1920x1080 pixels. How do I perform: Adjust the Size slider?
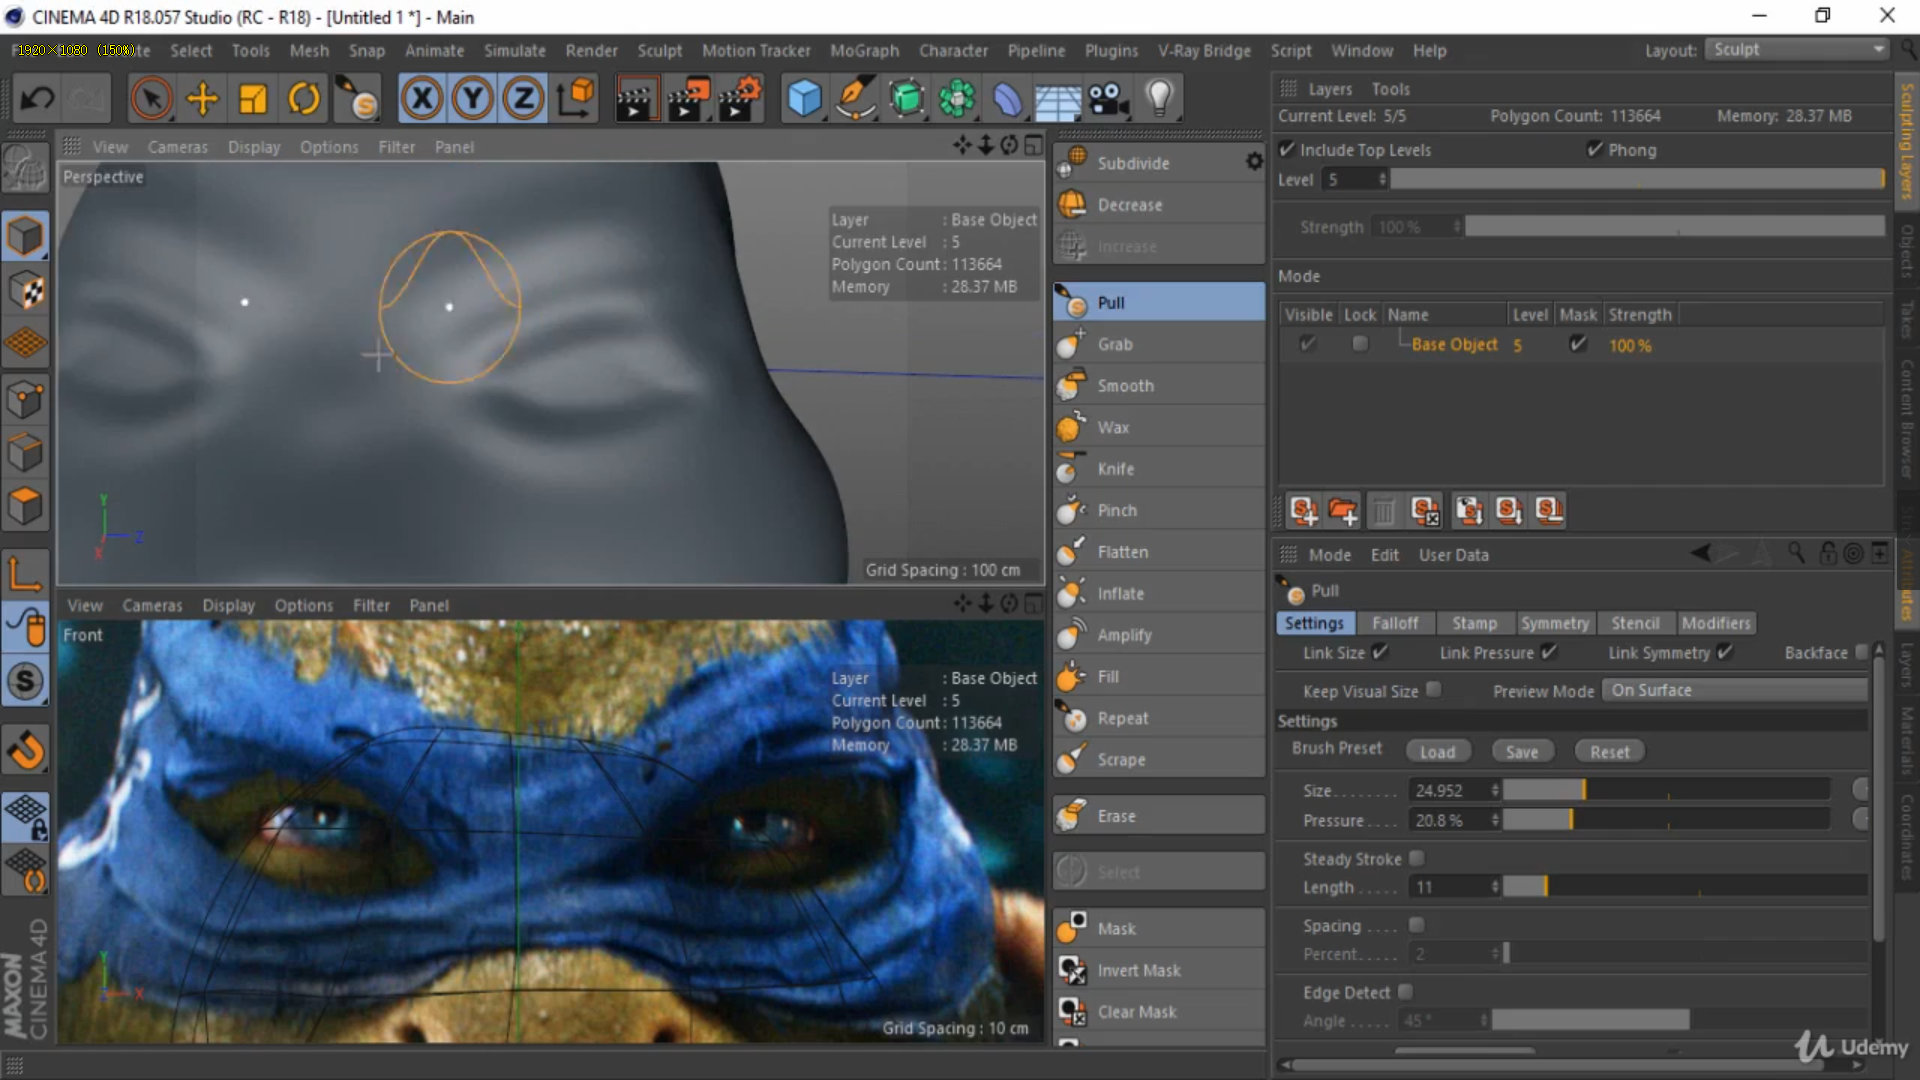[x=1667, y=790]
